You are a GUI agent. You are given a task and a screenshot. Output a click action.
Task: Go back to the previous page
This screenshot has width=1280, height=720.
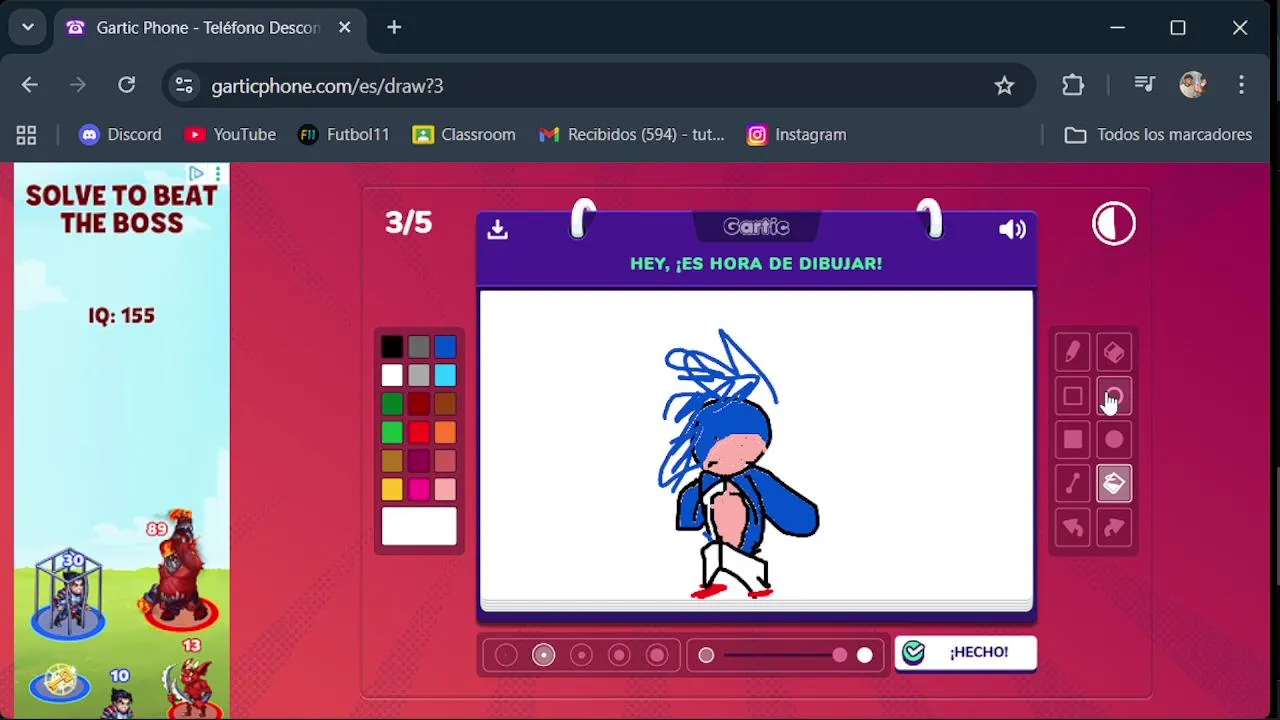(x=29, y=85)
